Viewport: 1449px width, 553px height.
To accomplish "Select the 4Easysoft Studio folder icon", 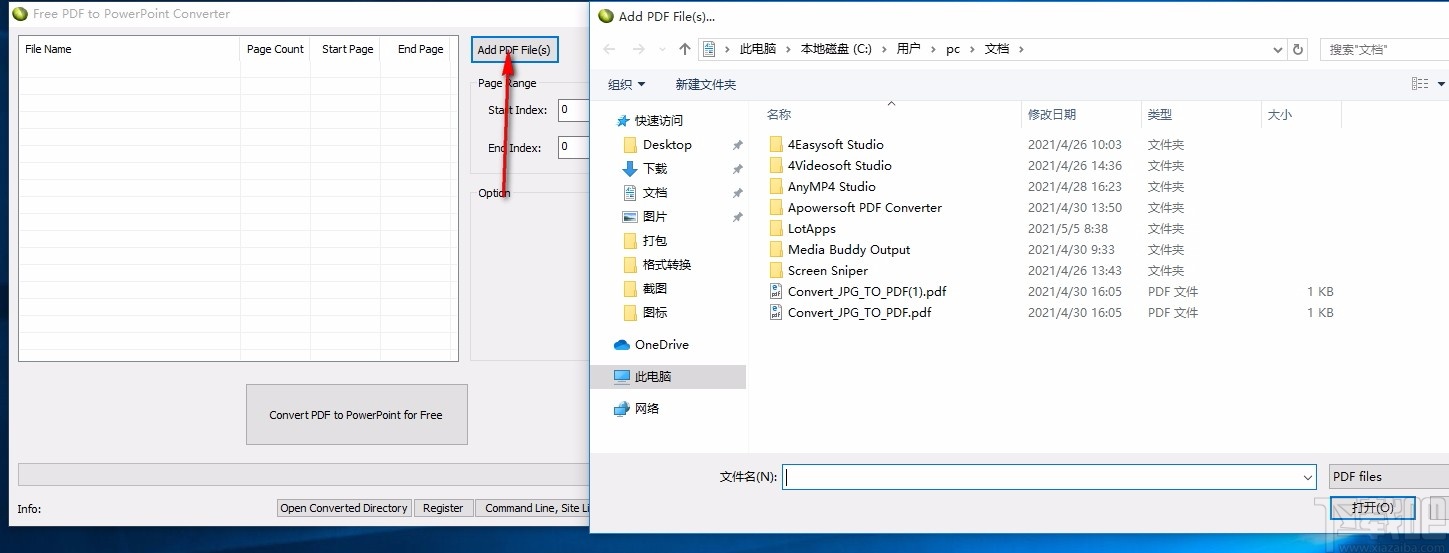I will coord(776,145).
